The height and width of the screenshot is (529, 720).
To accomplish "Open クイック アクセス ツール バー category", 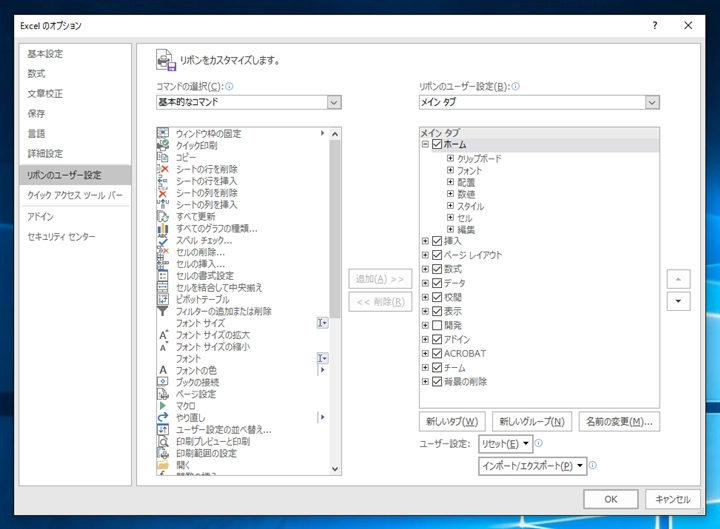I will (75, 195).
